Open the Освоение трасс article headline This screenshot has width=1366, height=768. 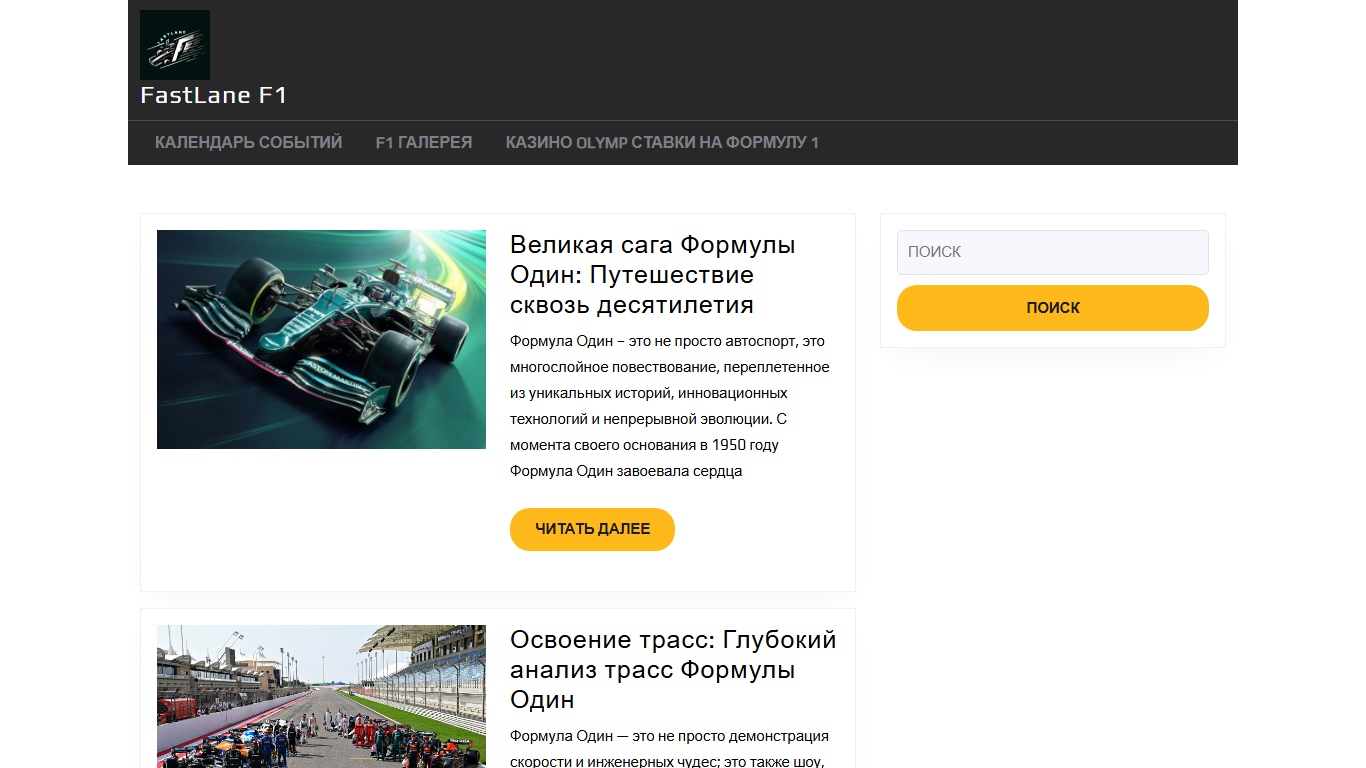coord(673,669)
